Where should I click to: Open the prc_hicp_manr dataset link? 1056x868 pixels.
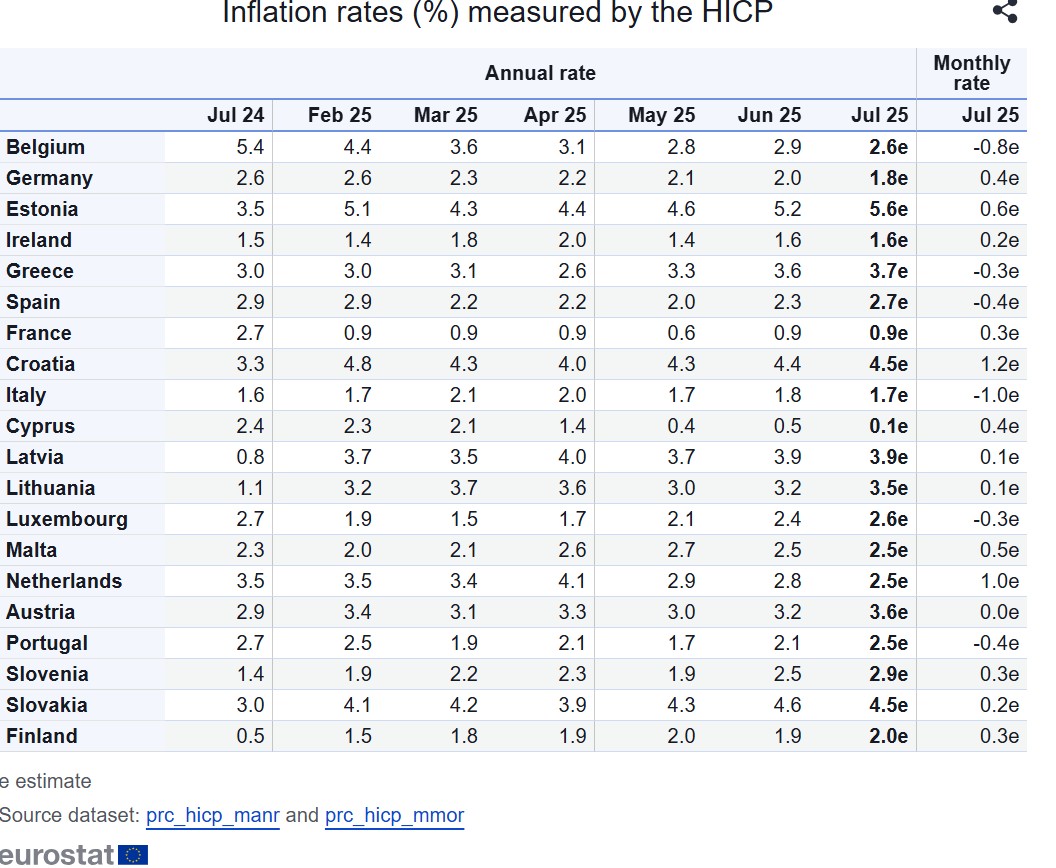click(213, 815)
